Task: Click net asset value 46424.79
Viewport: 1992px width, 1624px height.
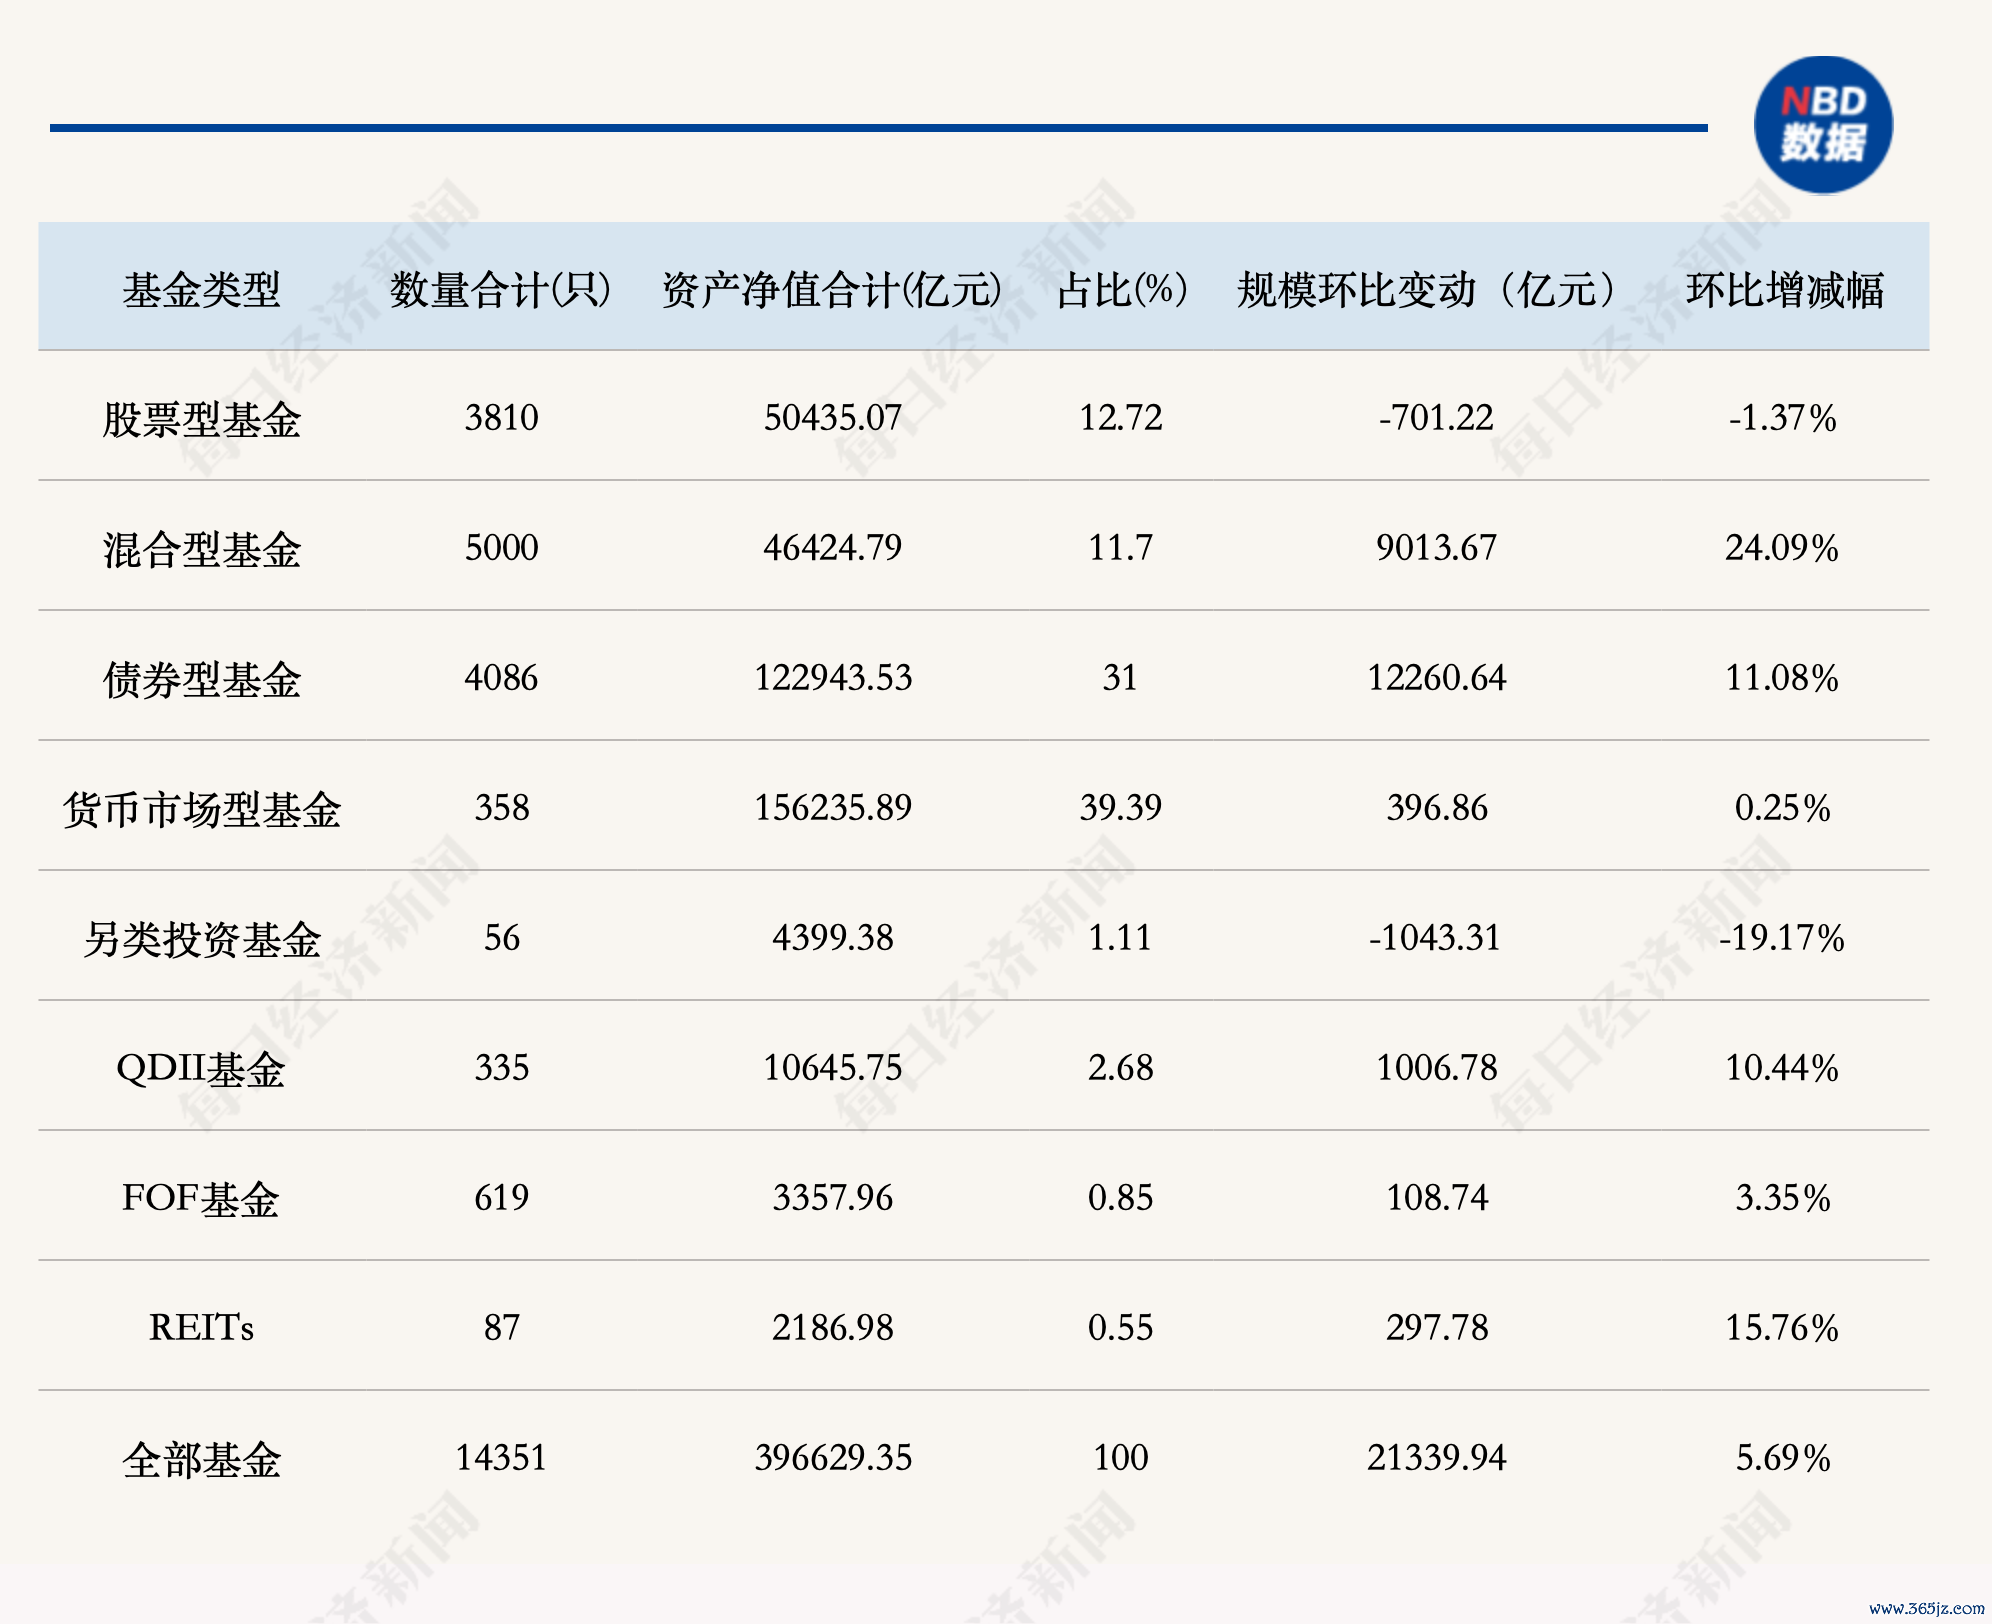Action: coord(832,547)
